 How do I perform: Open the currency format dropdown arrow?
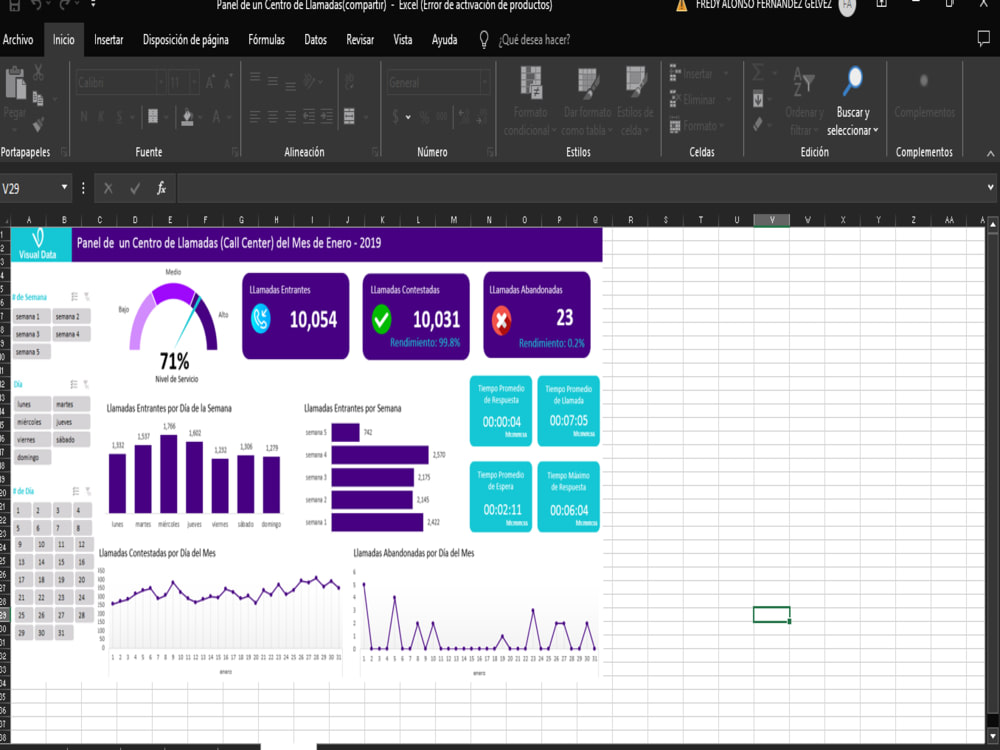coord(408,117)
